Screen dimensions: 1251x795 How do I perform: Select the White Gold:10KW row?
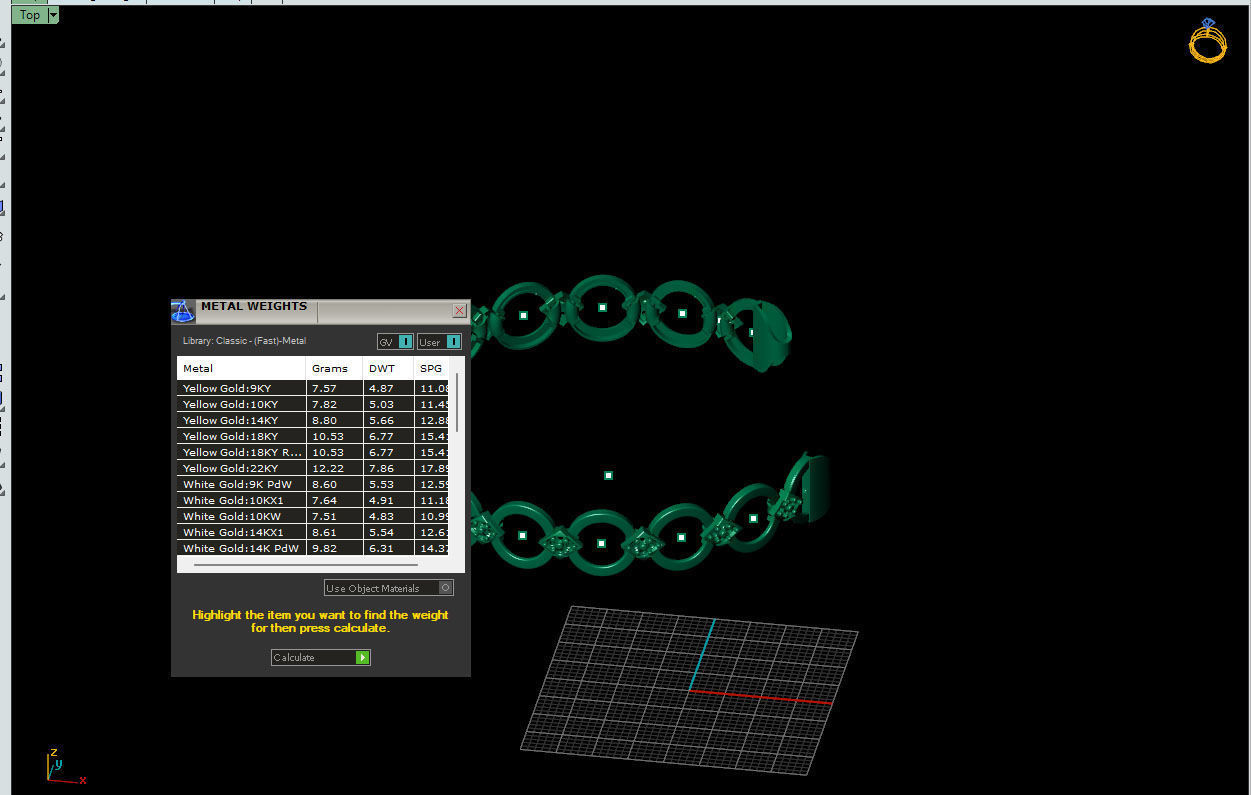(x=314, y=516)
